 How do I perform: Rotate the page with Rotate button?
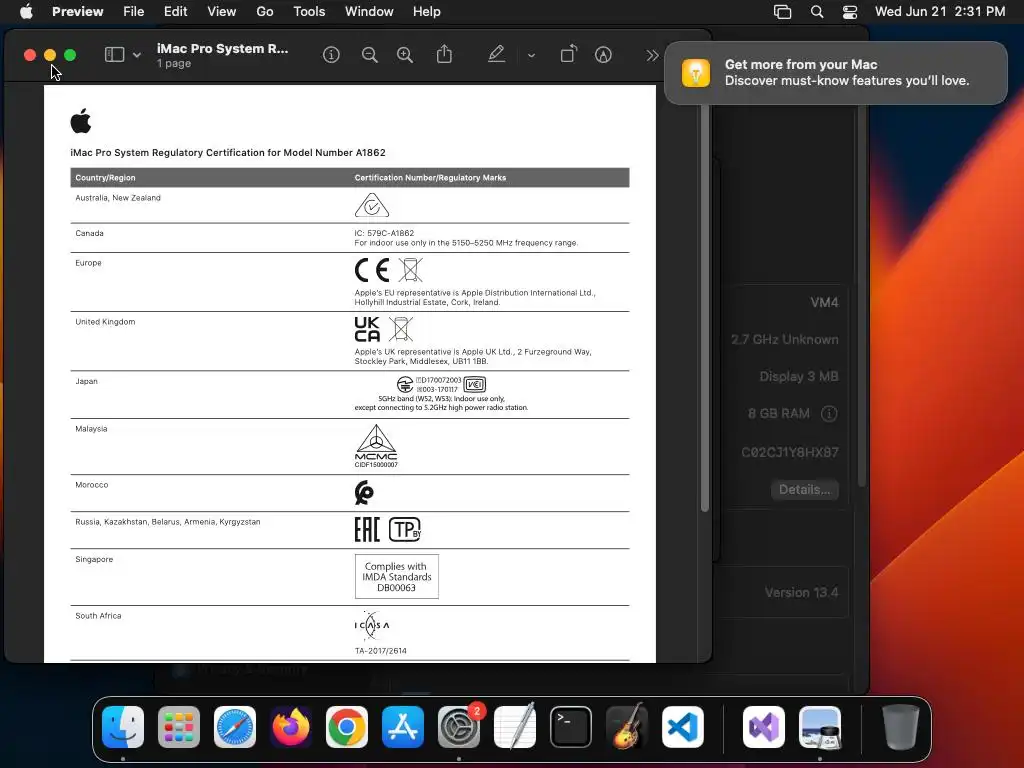(569, 54)
